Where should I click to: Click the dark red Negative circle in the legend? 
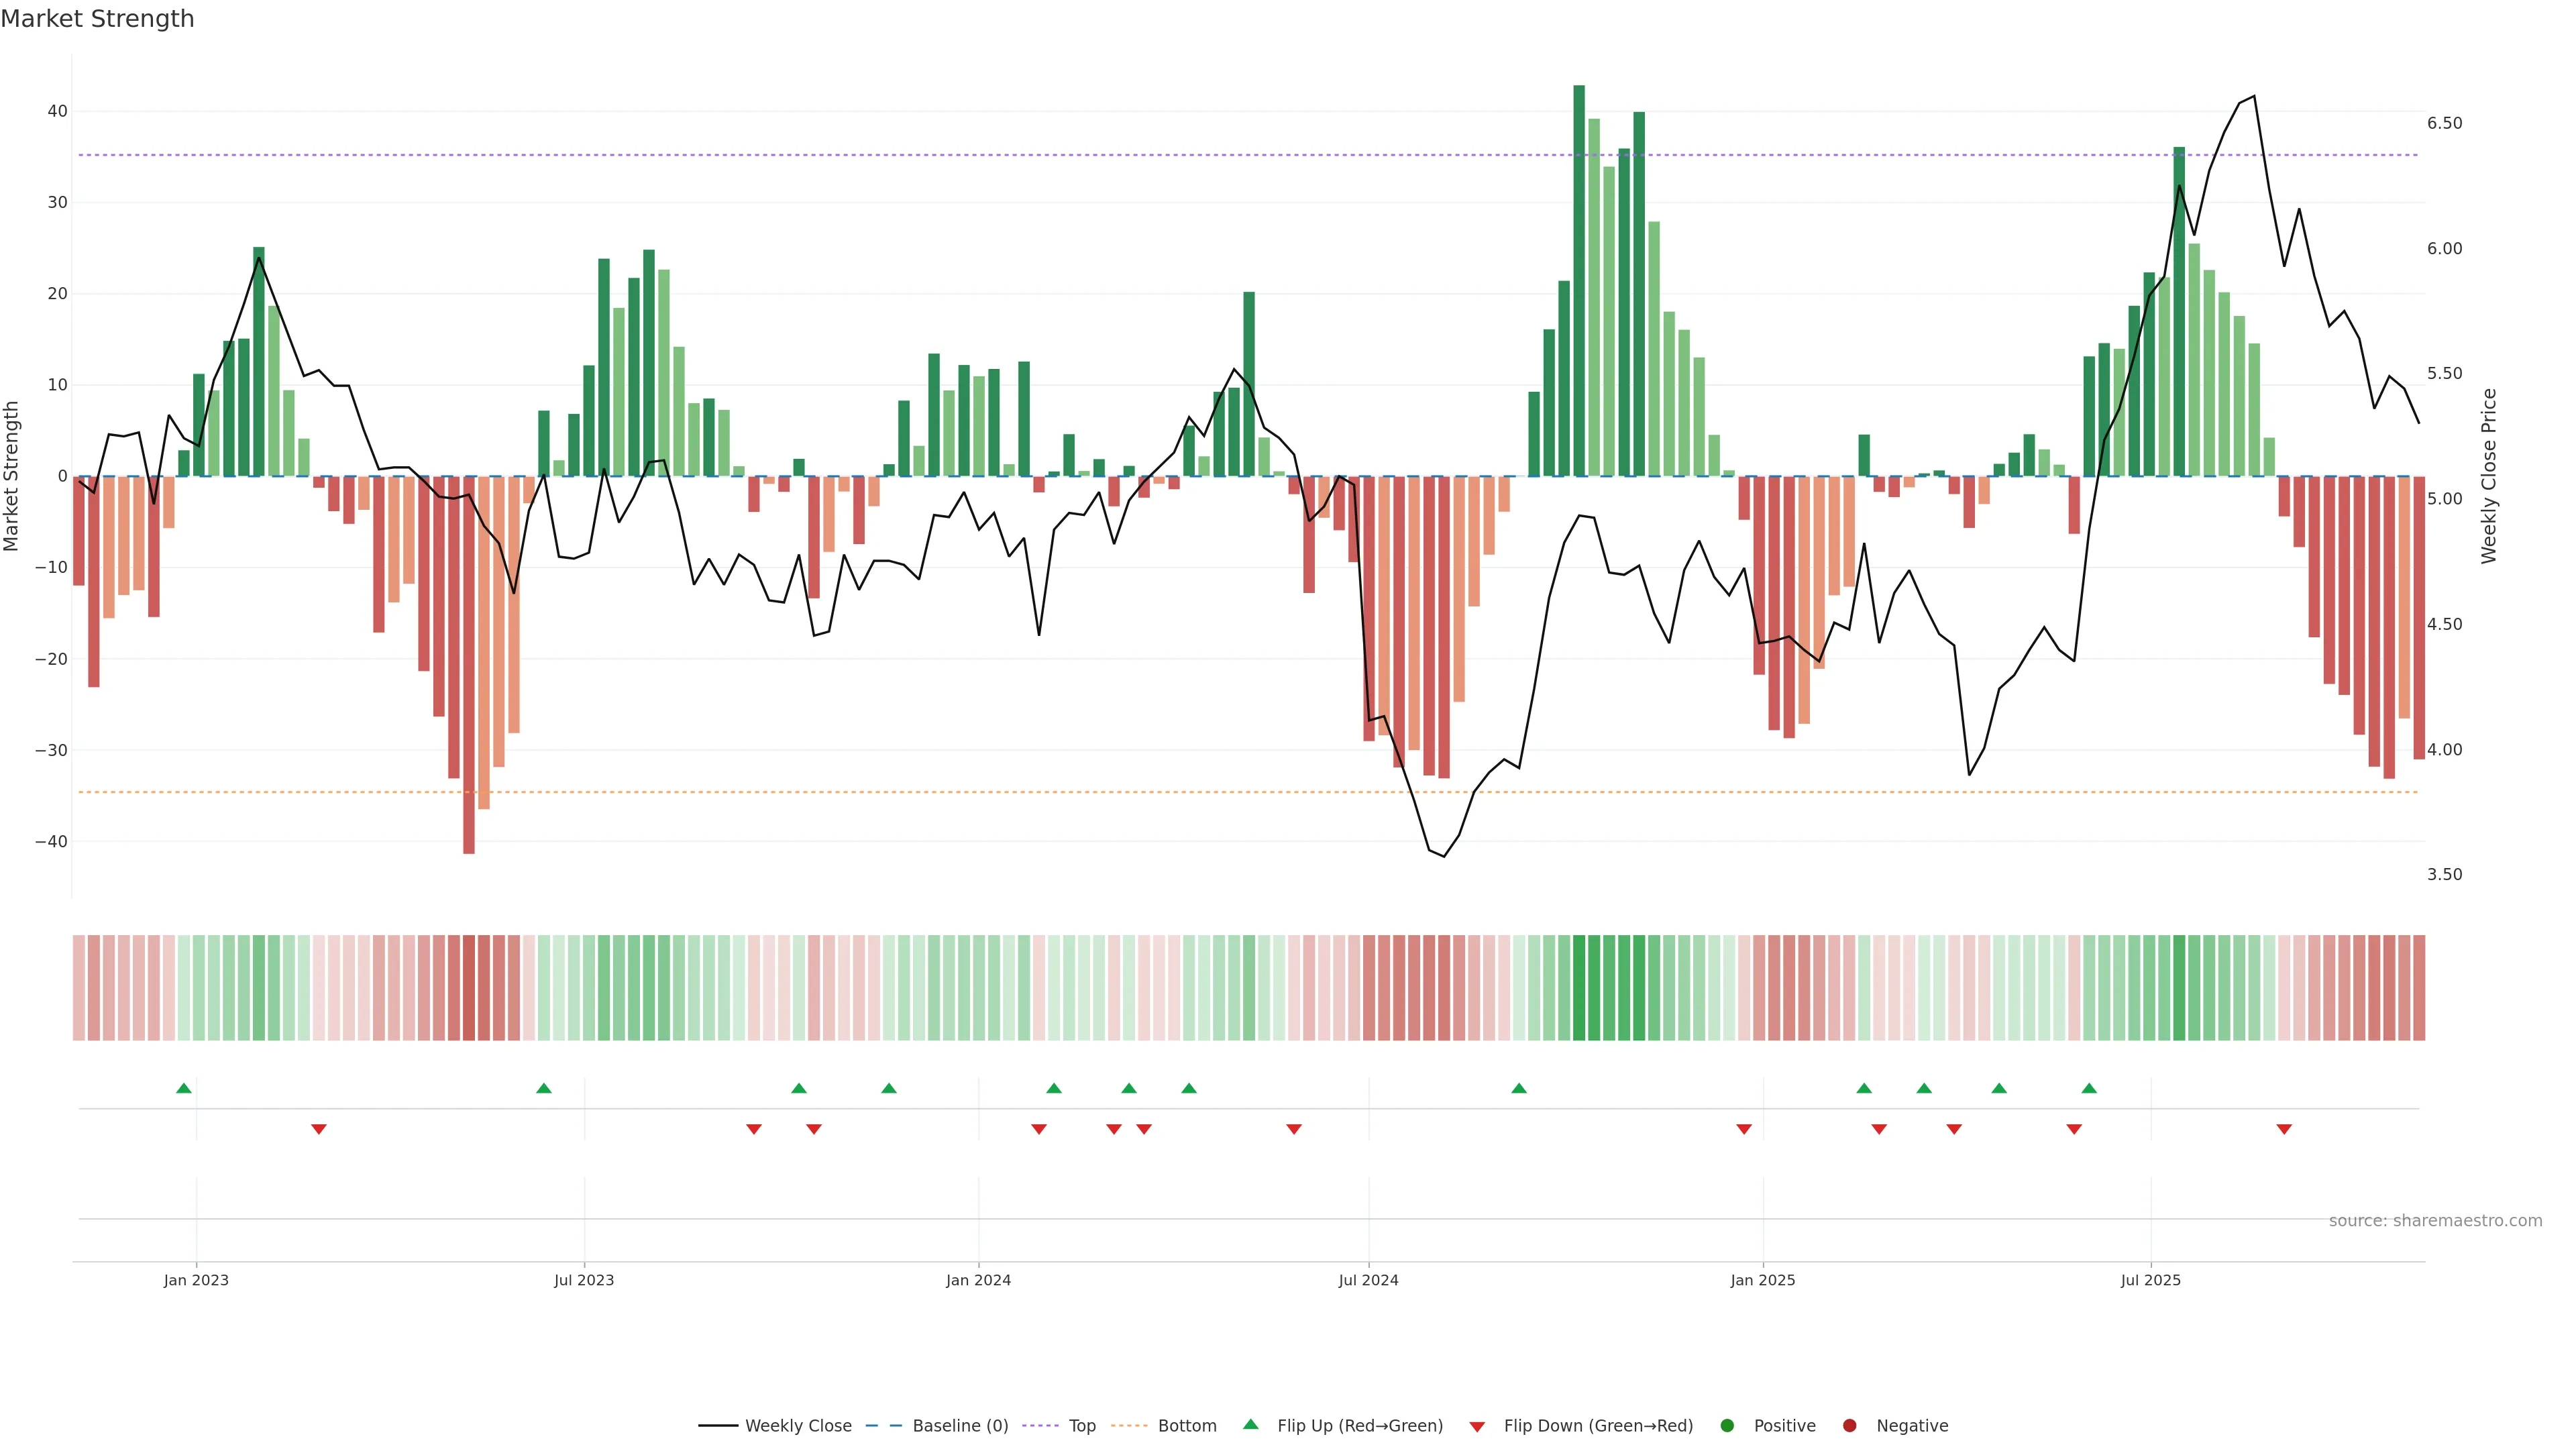pos(1849,1425)
